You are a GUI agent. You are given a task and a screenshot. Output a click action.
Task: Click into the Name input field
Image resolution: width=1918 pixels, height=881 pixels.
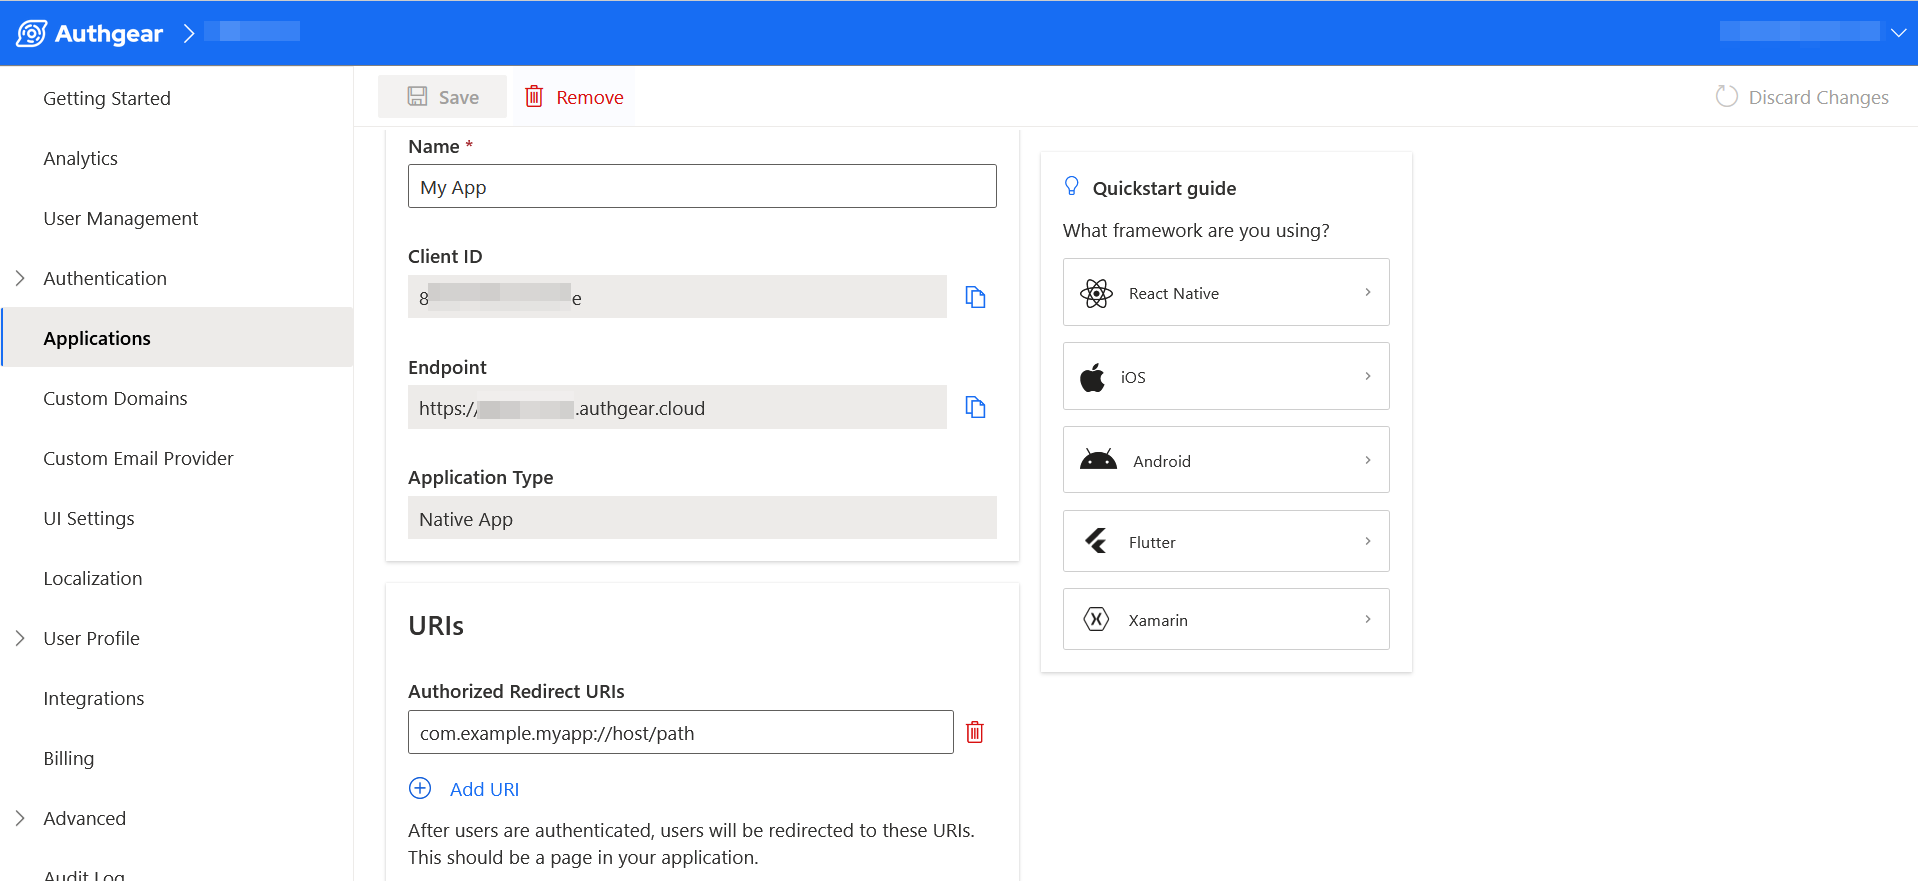[701, 187]
